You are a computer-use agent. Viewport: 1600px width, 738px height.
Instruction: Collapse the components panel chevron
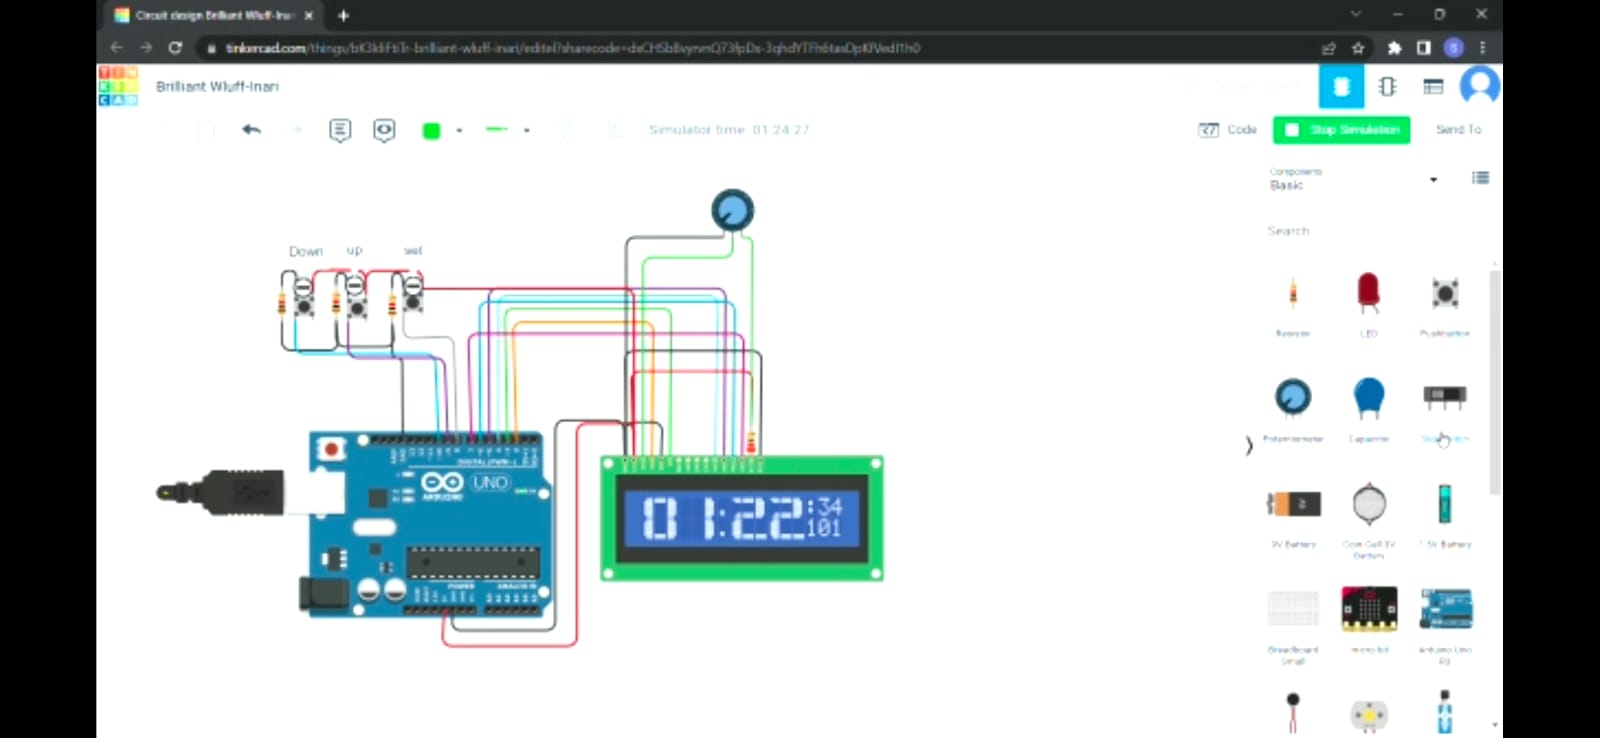(1248, 445)
